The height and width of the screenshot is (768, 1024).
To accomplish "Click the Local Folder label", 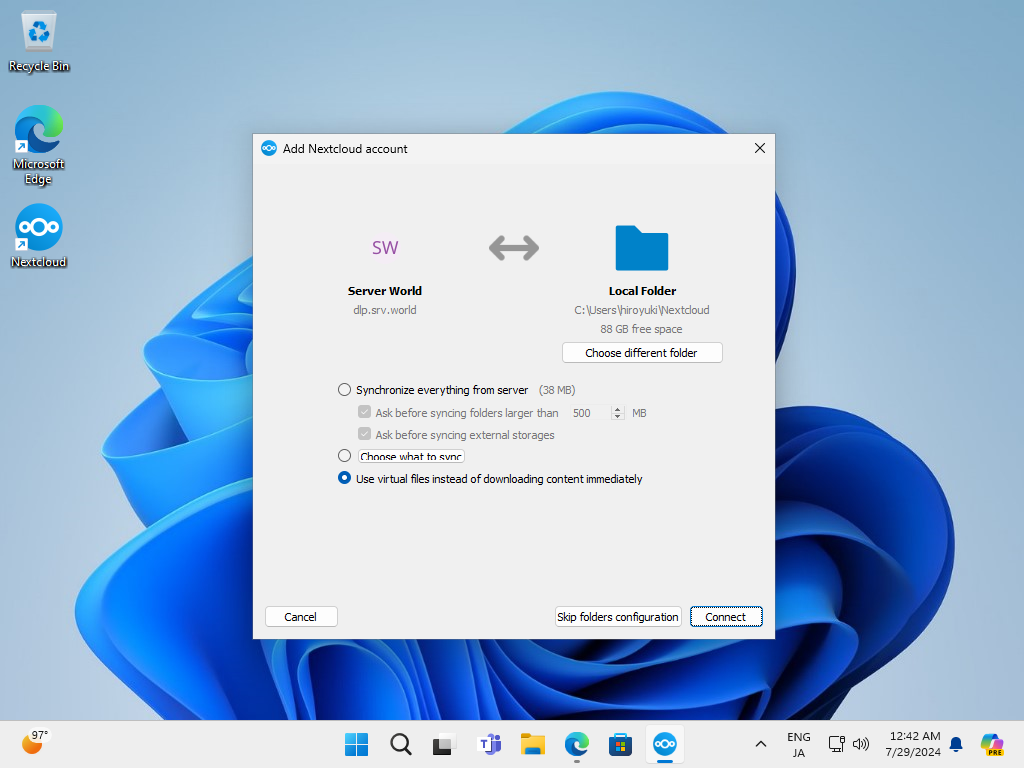I will [x=642, y=291].
